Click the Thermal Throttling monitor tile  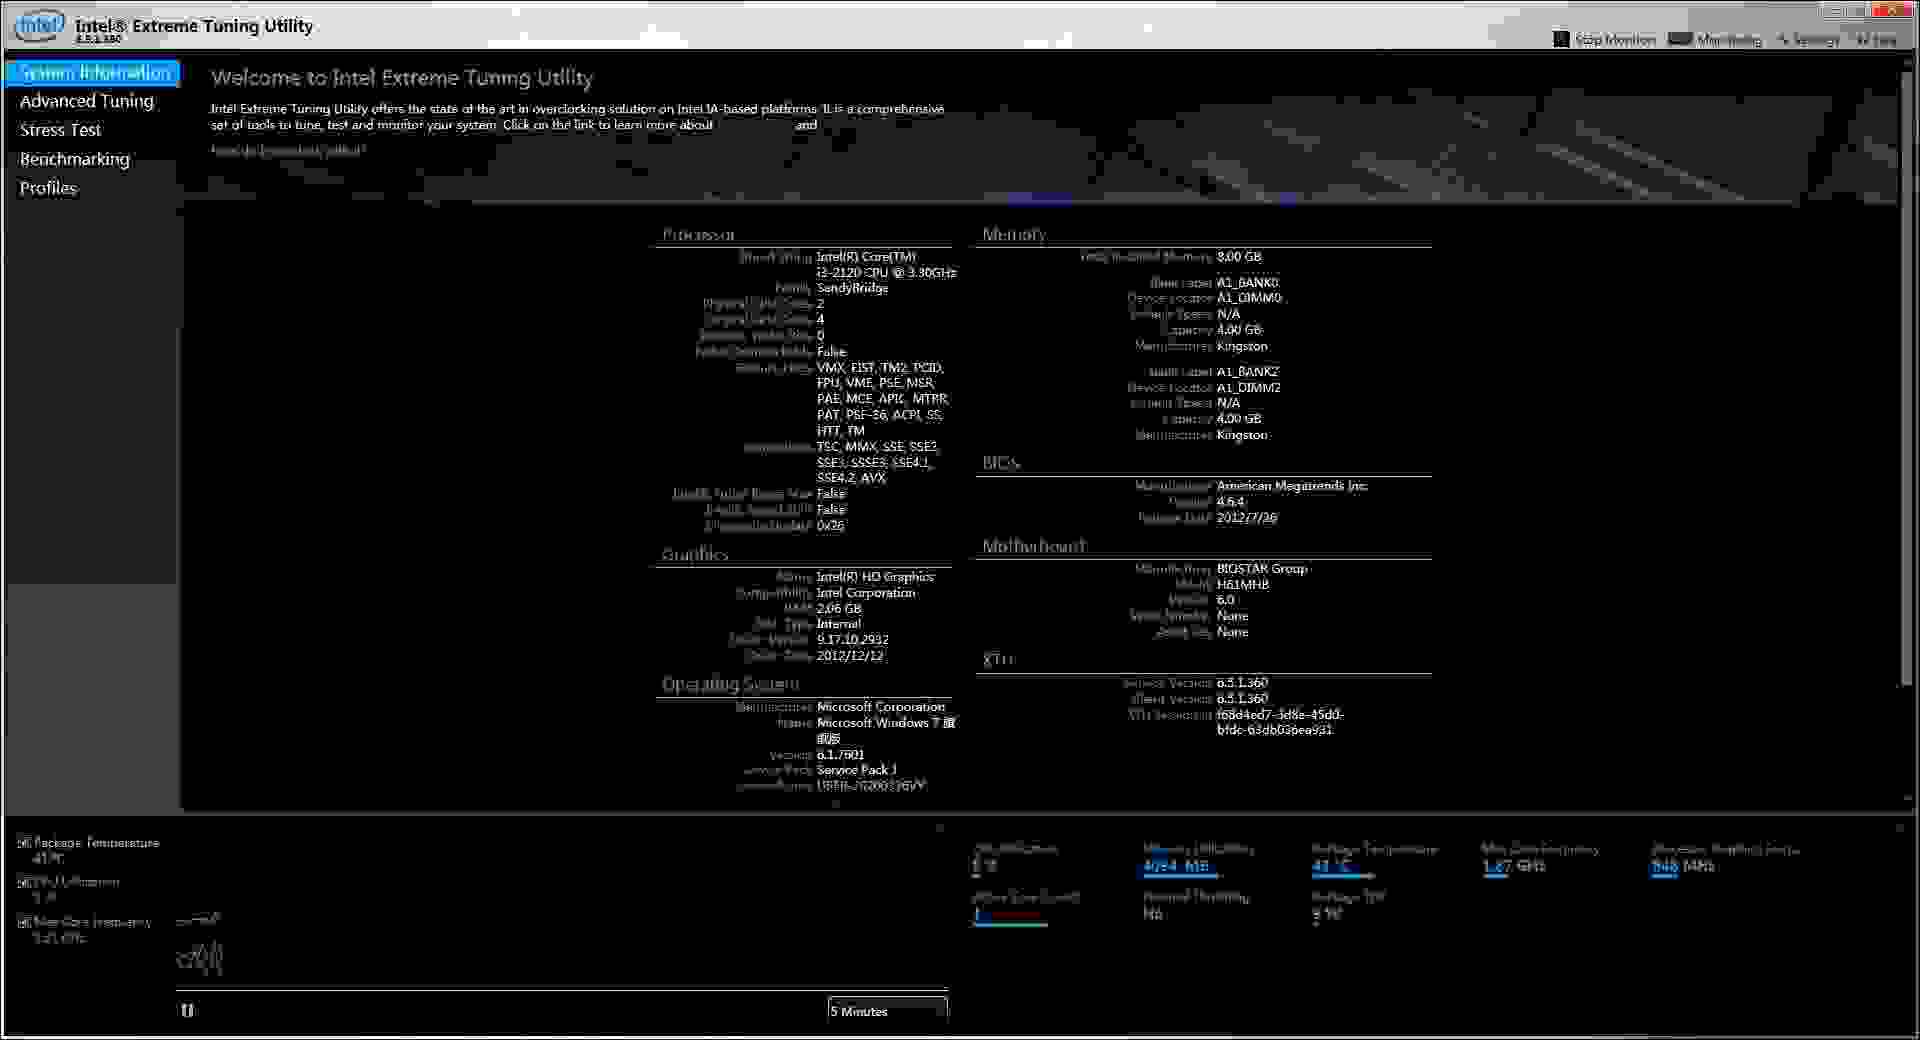(x=1196, y=905)
